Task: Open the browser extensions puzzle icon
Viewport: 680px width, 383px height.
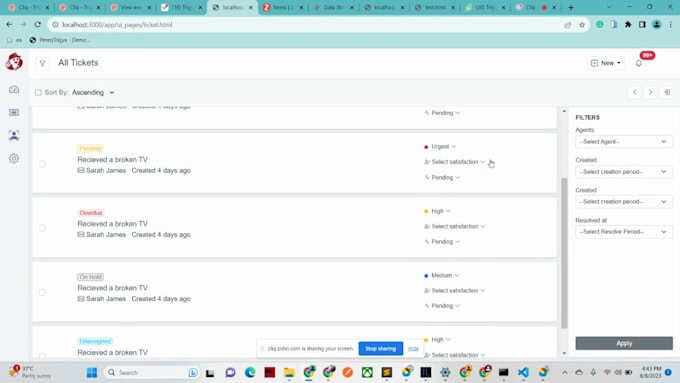Action: click(628, 25)
